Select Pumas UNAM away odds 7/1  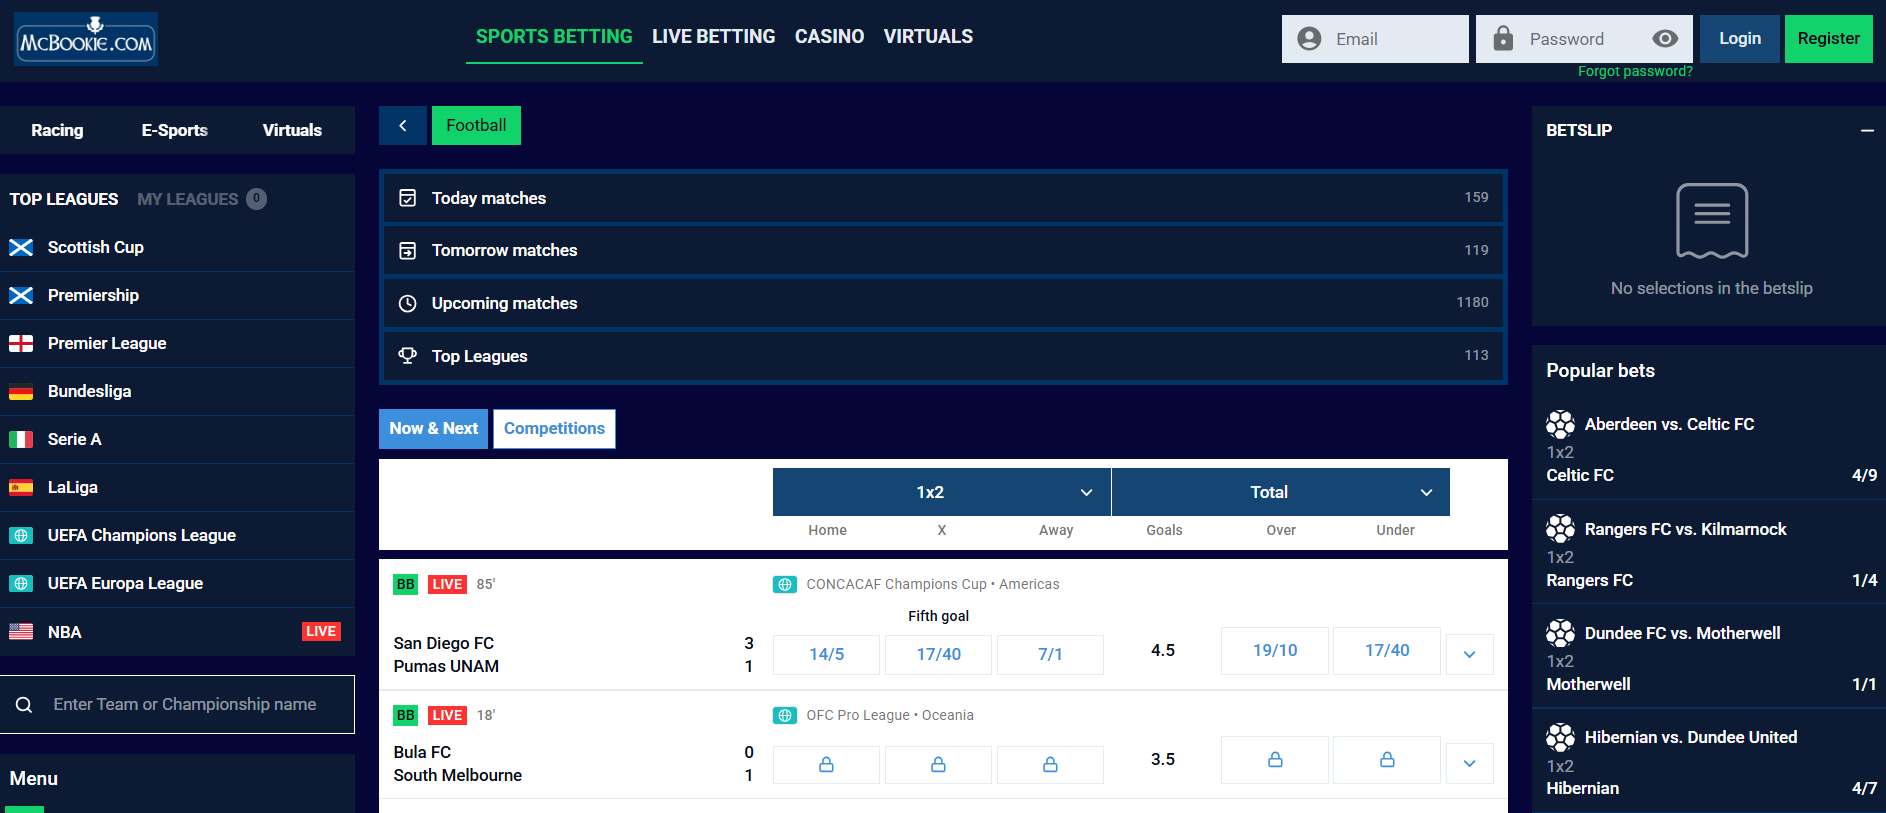pyautogui.click(x=1050, y=655)
